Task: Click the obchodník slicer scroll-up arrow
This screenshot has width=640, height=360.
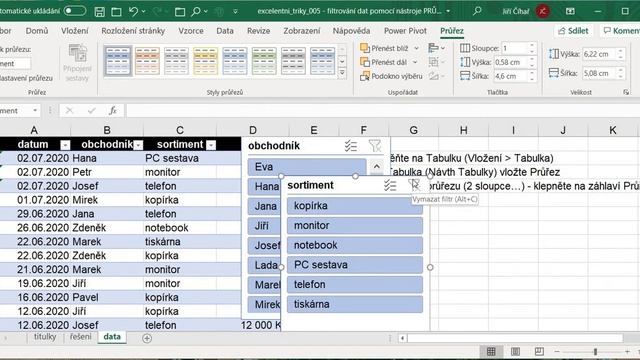Action: [376, 167]
